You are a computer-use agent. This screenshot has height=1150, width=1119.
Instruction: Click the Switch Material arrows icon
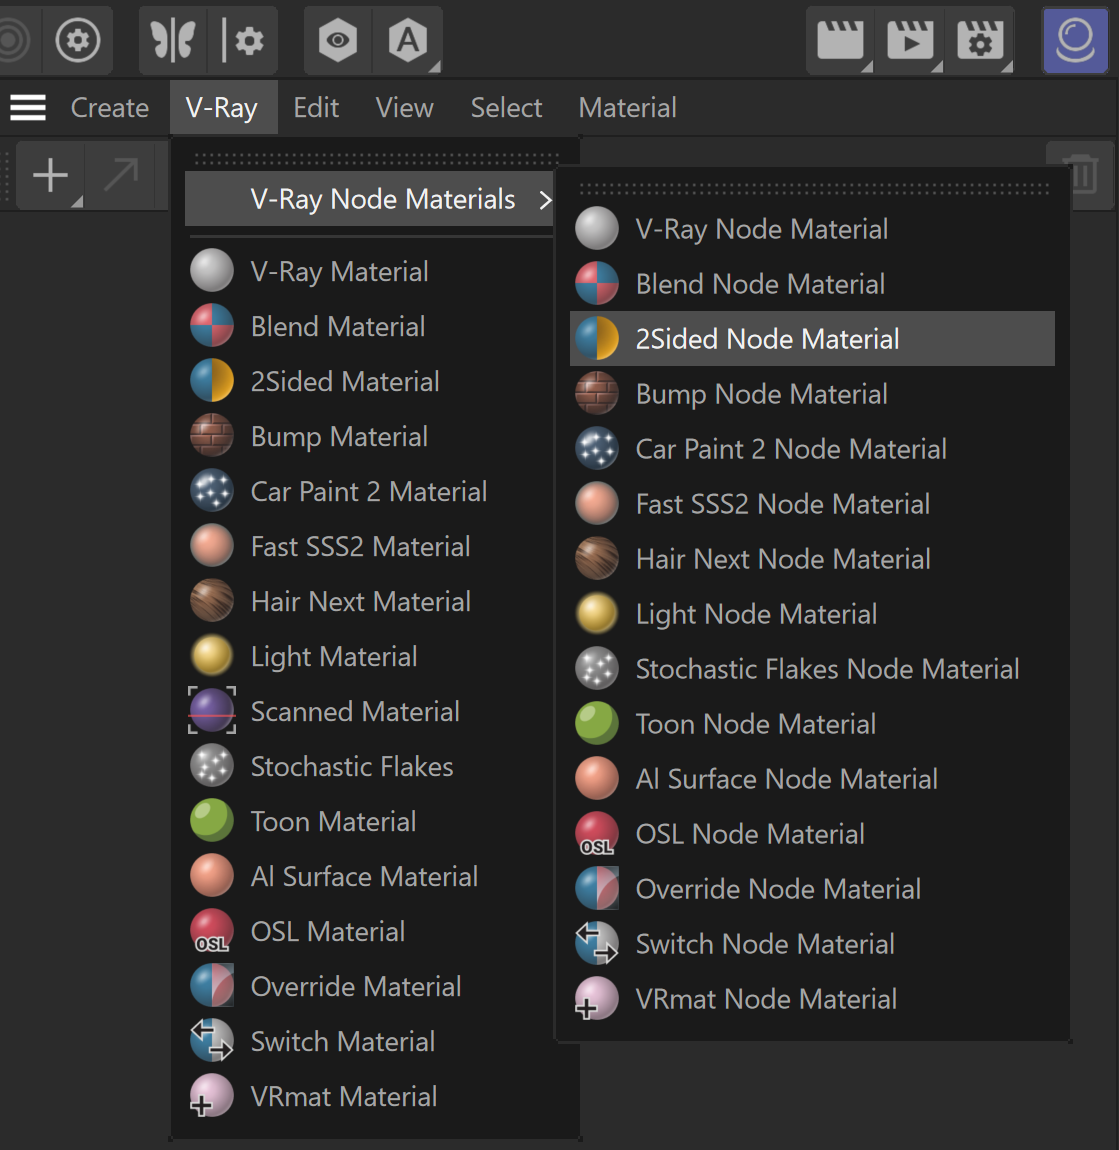point(212,1041)
